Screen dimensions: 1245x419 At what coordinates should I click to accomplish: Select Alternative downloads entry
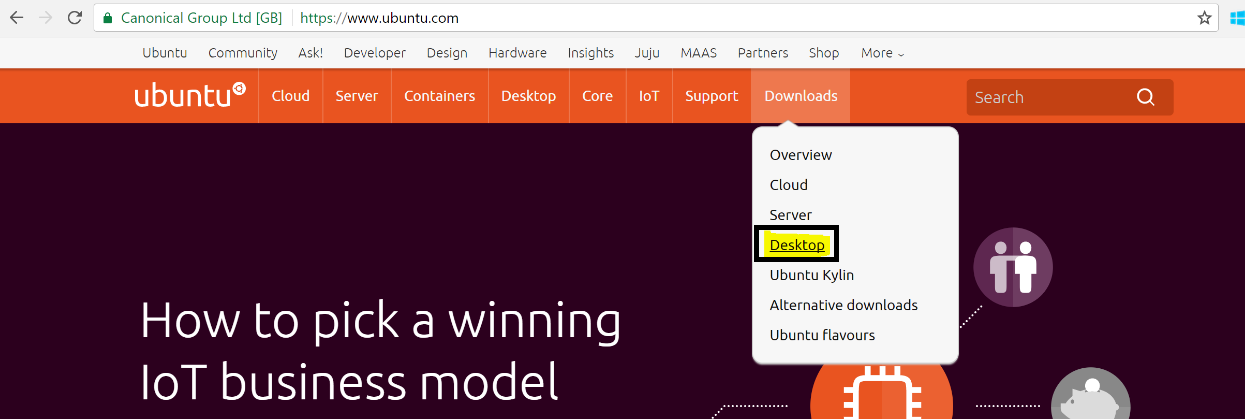[844, 305]
